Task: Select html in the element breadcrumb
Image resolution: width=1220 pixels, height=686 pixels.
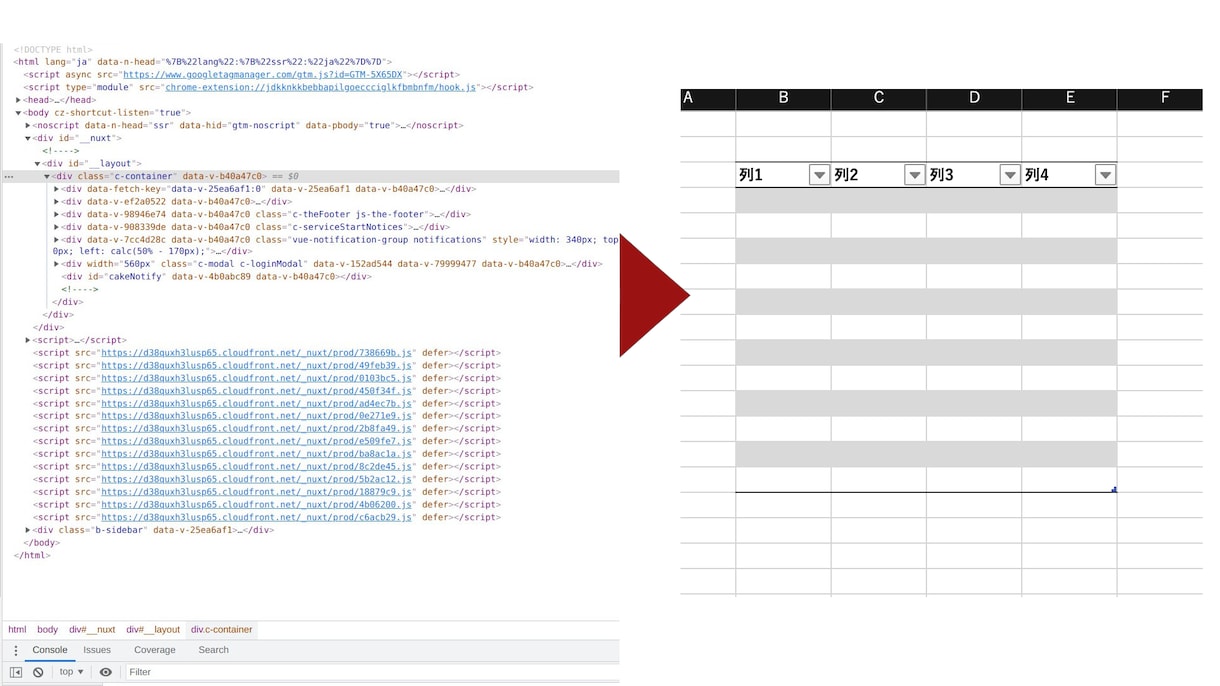Action: [18, 630]
